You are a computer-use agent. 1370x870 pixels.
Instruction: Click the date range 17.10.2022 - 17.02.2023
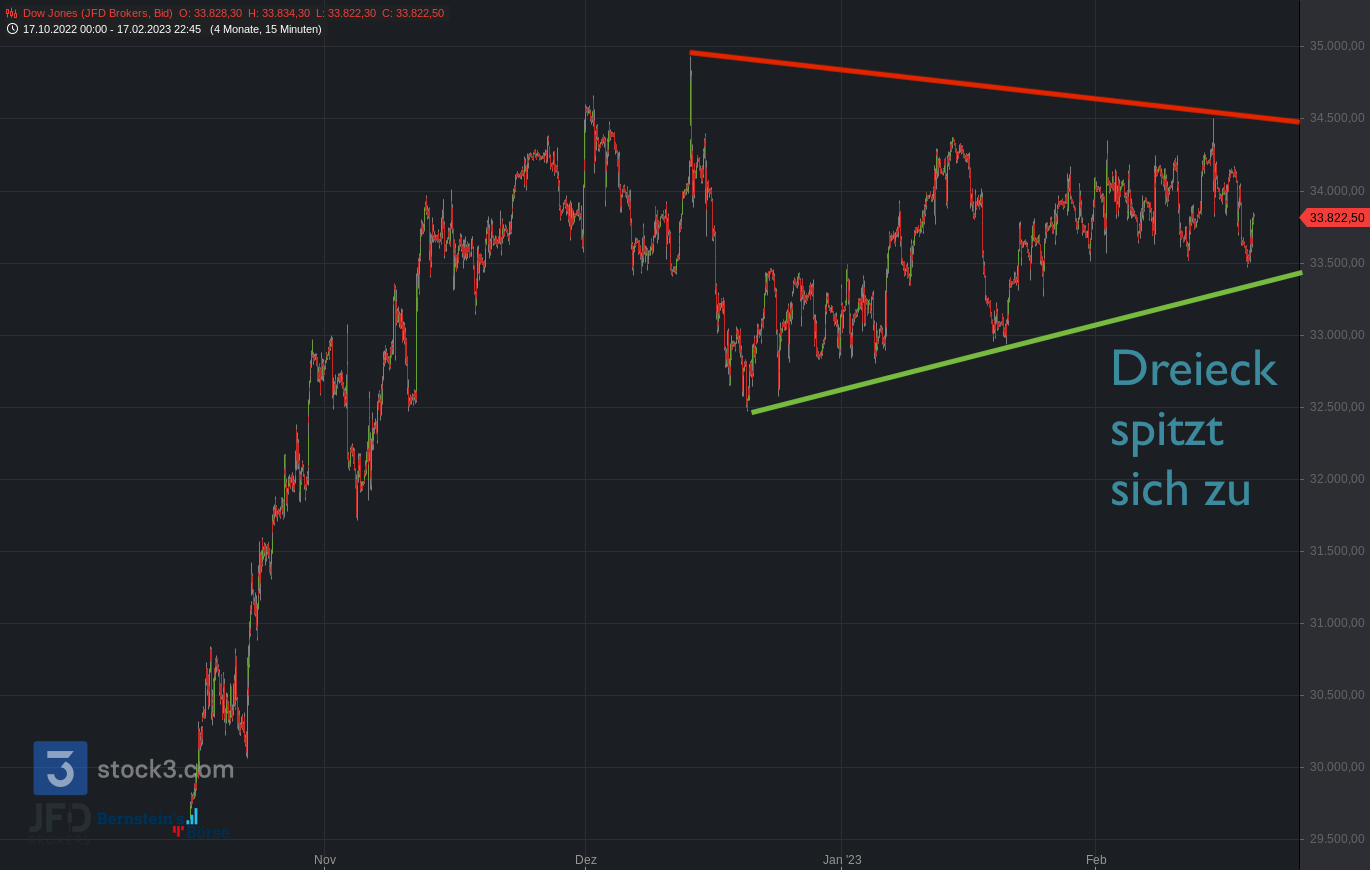[x=111, y=29]
